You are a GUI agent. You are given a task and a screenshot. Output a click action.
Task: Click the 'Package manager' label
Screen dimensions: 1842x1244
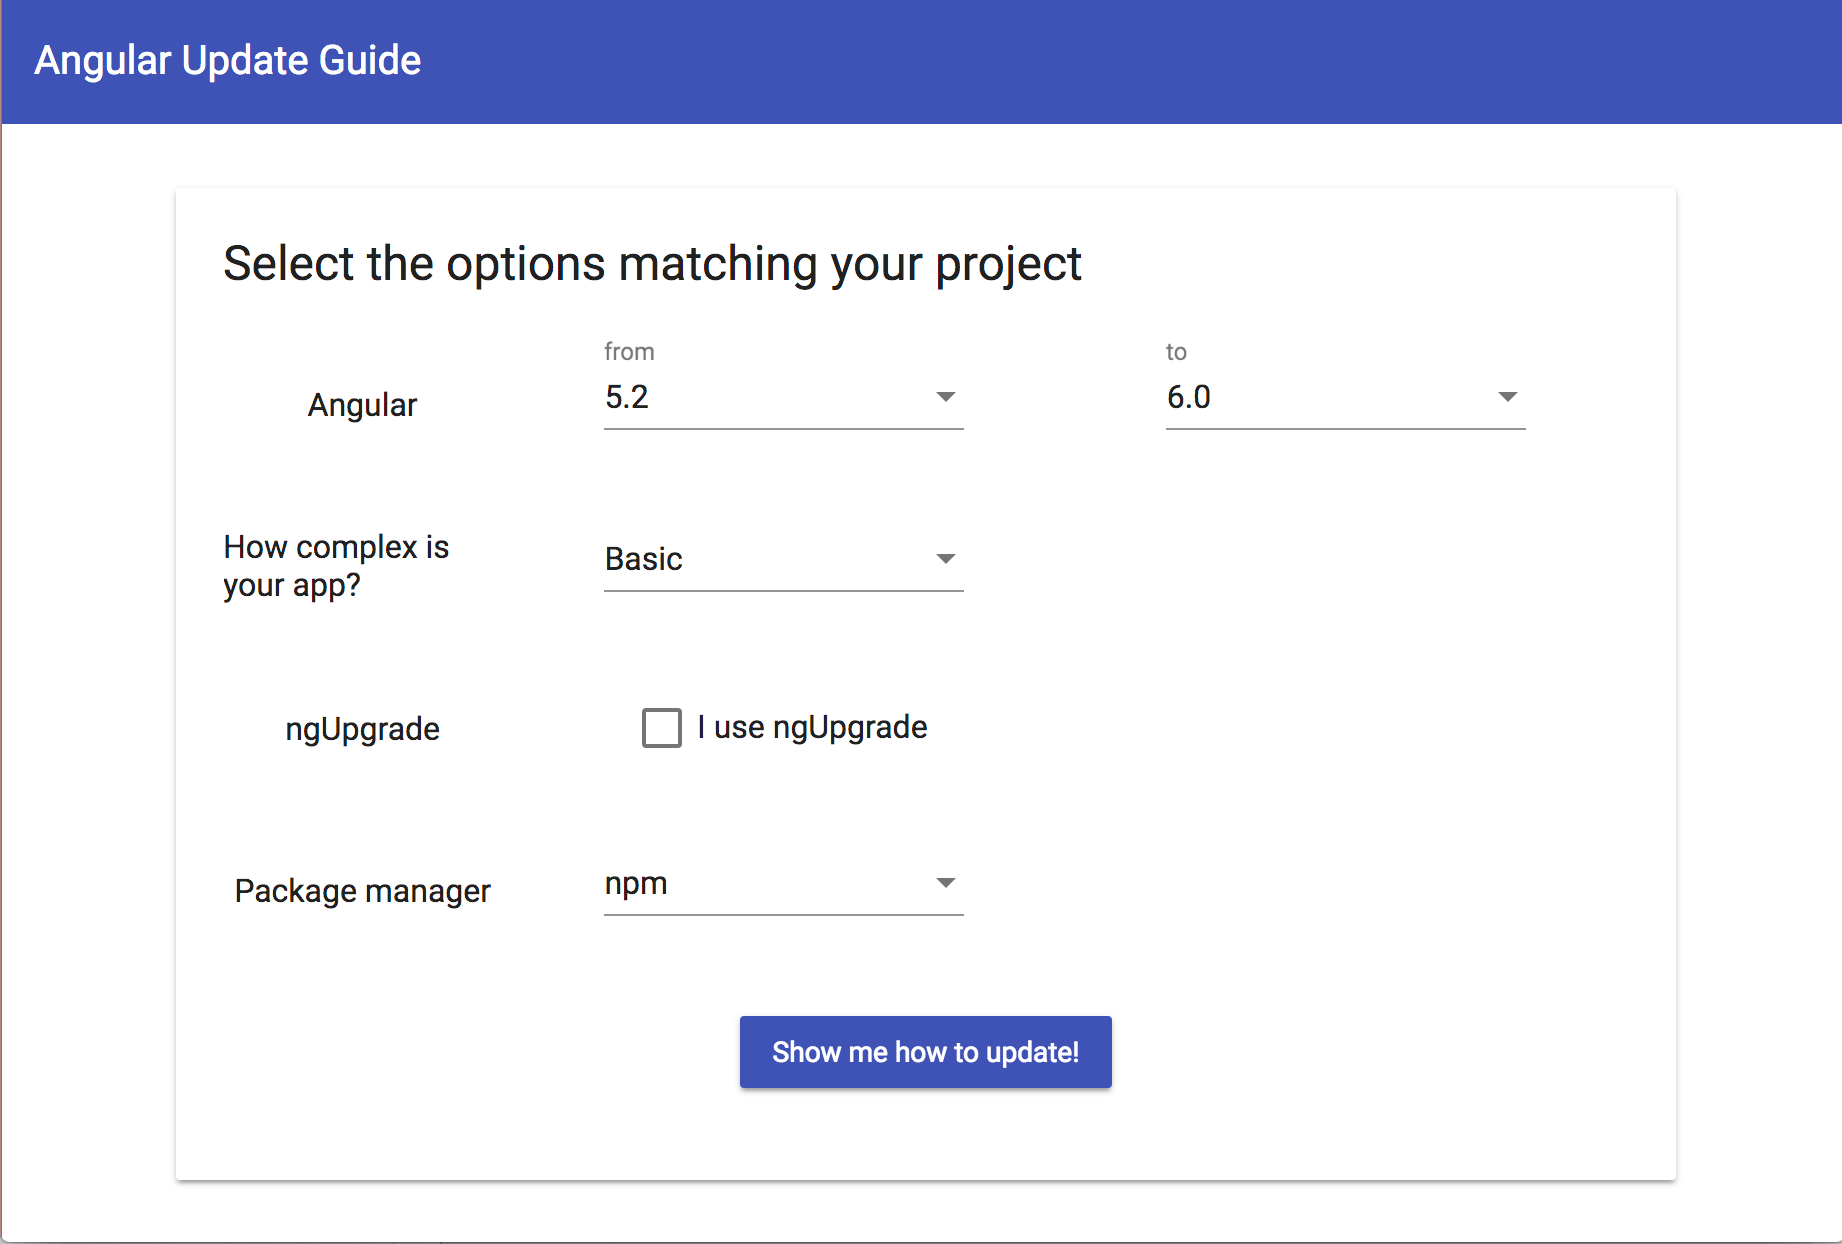click(362, 891)
